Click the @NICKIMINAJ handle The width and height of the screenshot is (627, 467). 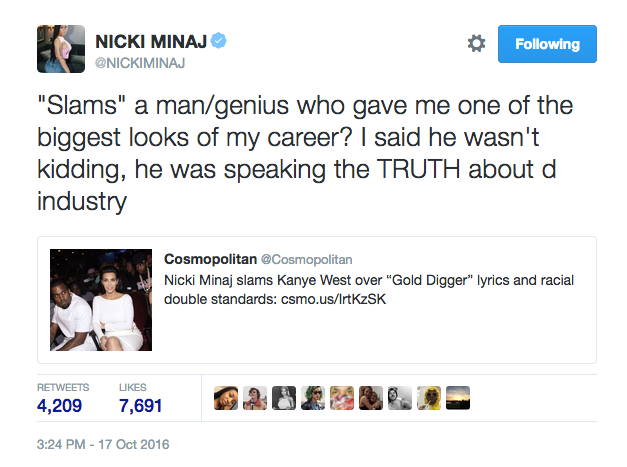pos(140,63)
